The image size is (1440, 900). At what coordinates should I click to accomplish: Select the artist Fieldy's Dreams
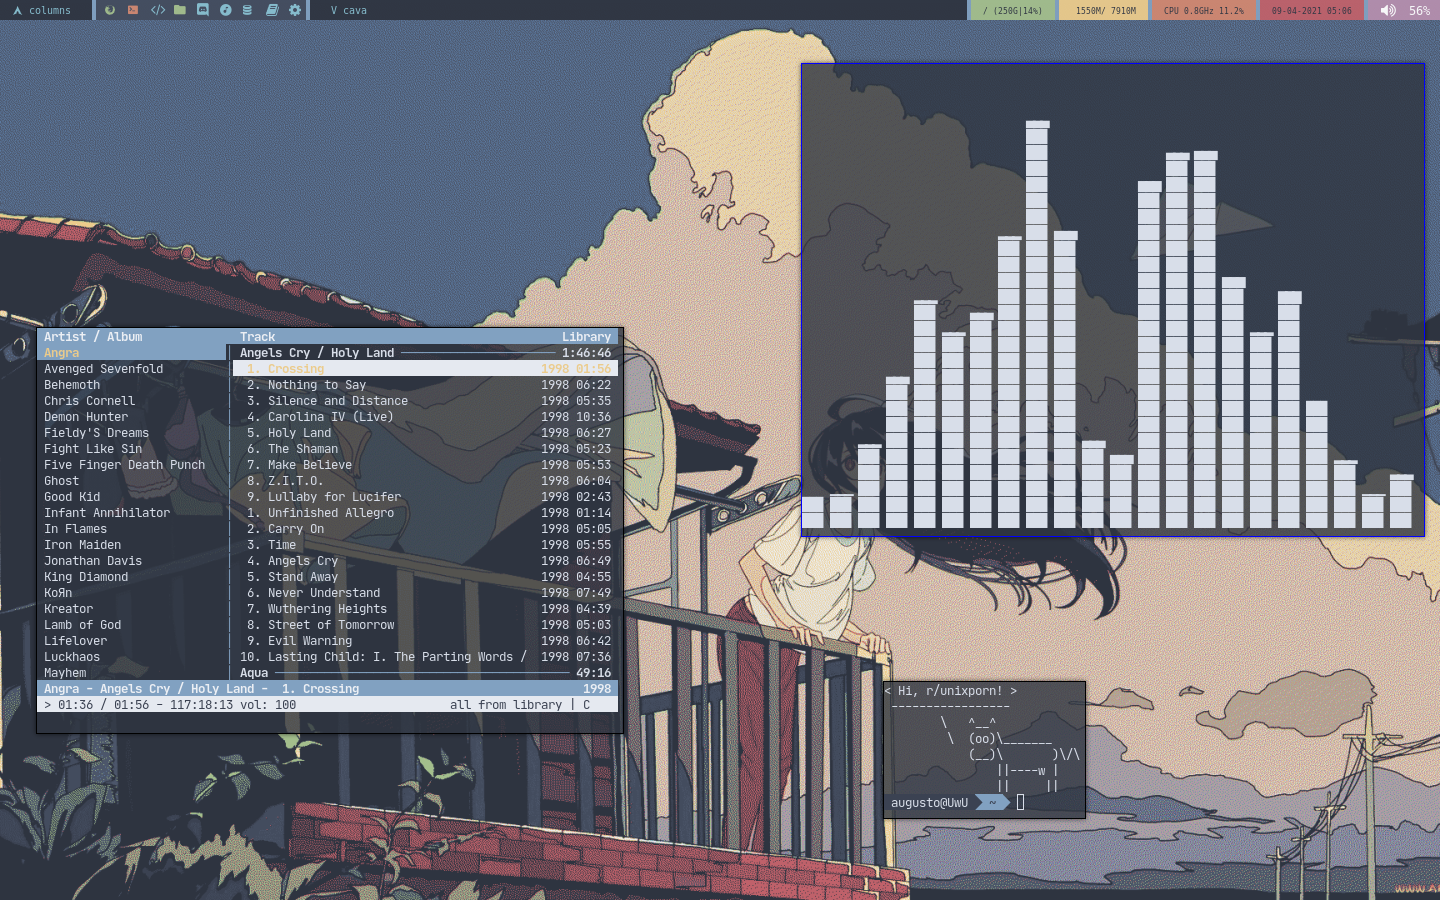tap(96, 433)
